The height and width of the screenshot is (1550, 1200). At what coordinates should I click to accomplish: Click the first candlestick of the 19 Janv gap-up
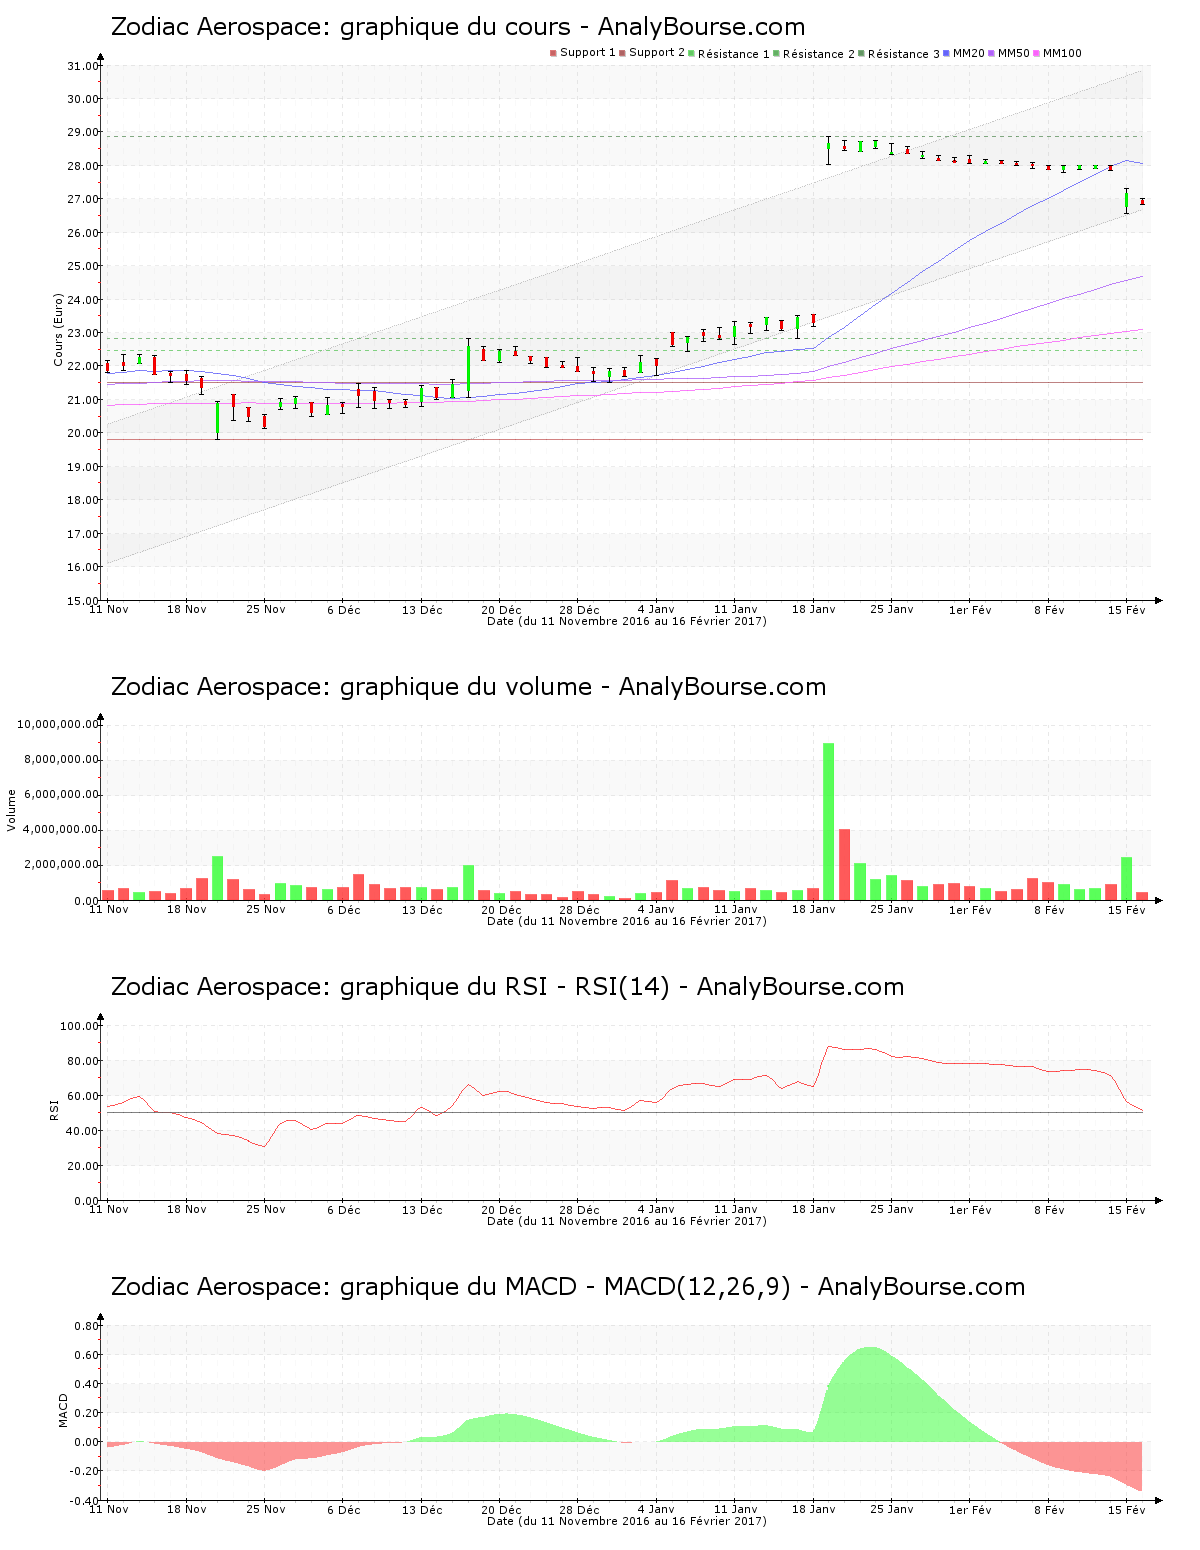(828, 150)
